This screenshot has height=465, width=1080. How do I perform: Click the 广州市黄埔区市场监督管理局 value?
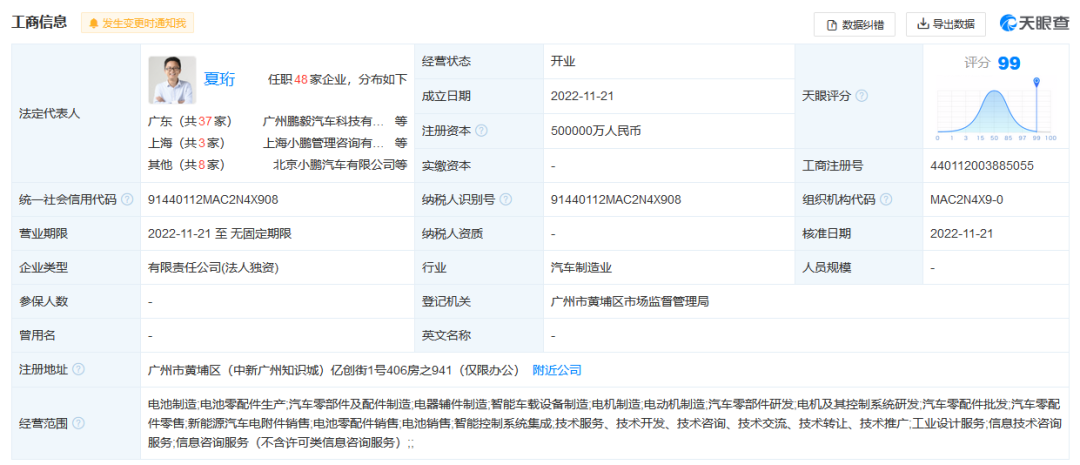630,301
